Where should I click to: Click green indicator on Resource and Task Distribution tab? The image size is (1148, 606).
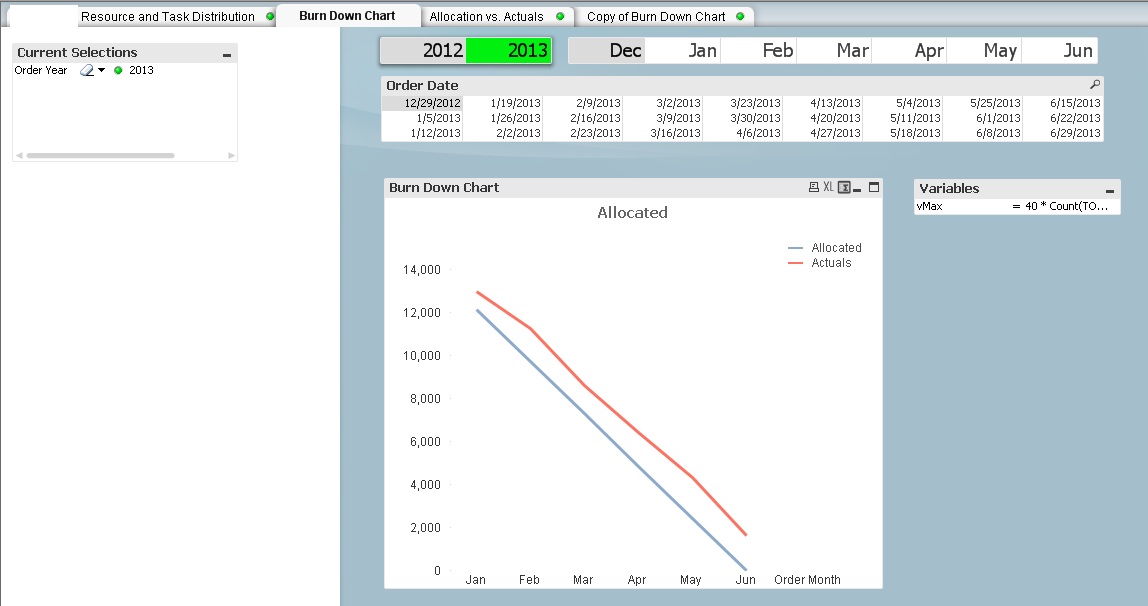270,16
